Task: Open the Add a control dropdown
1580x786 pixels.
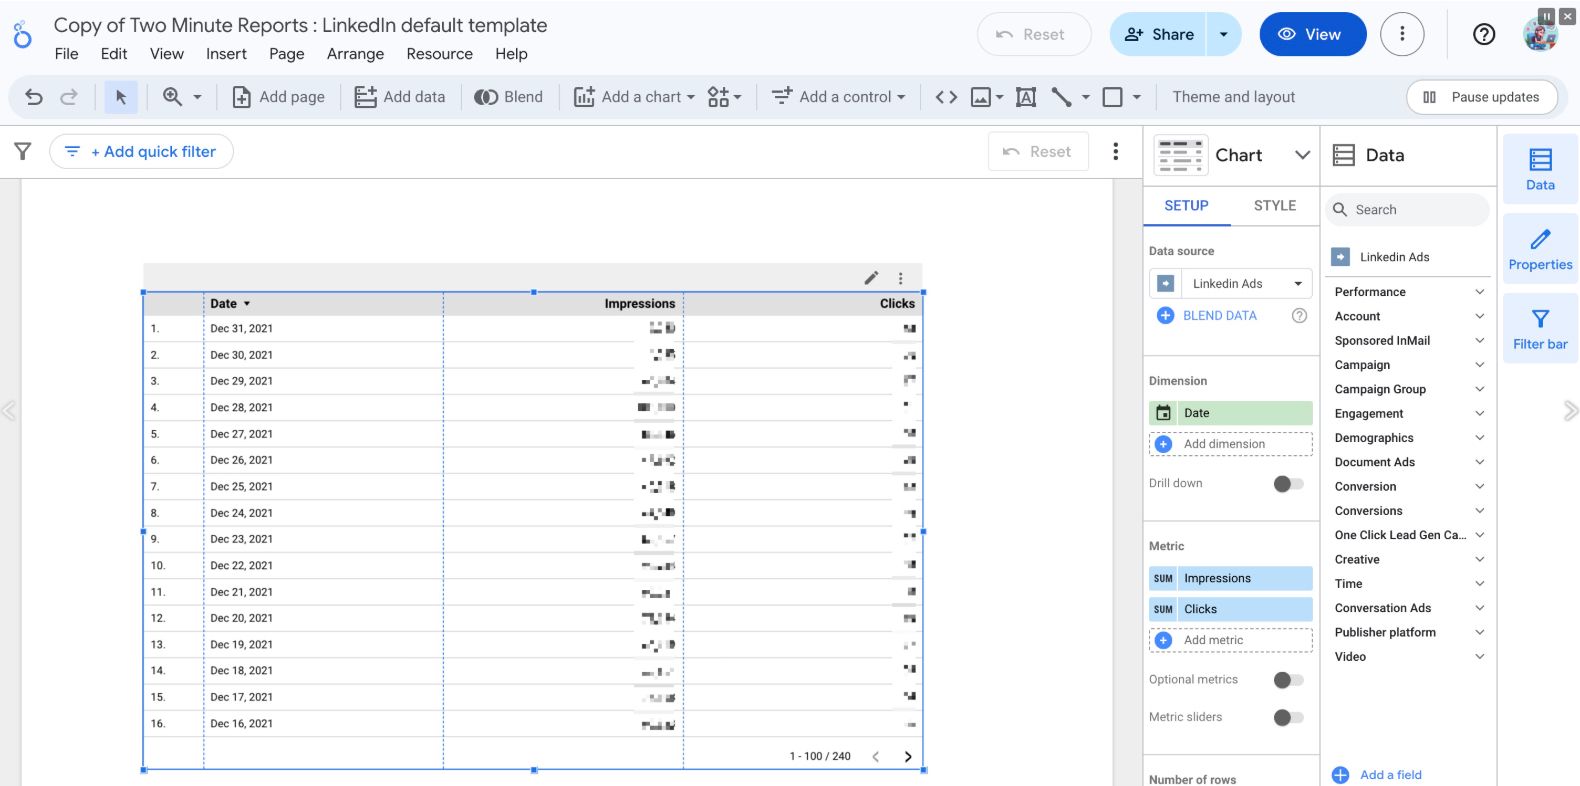Action: pyautogui.click(x=838, y=97)
